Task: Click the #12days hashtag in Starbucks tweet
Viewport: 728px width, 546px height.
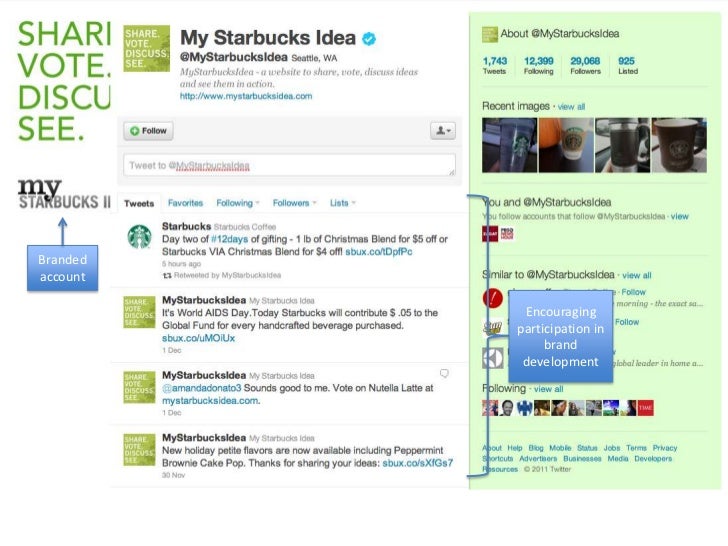Action: pos(229,239)
